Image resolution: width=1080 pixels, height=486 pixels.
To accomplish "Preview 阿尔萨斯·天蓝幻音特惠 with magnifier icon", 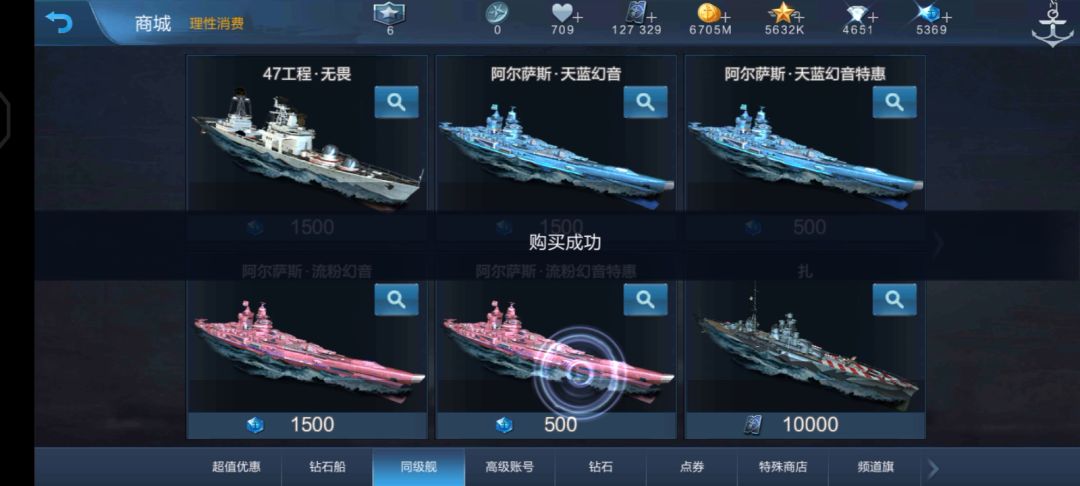I will [x=894, y=102].
